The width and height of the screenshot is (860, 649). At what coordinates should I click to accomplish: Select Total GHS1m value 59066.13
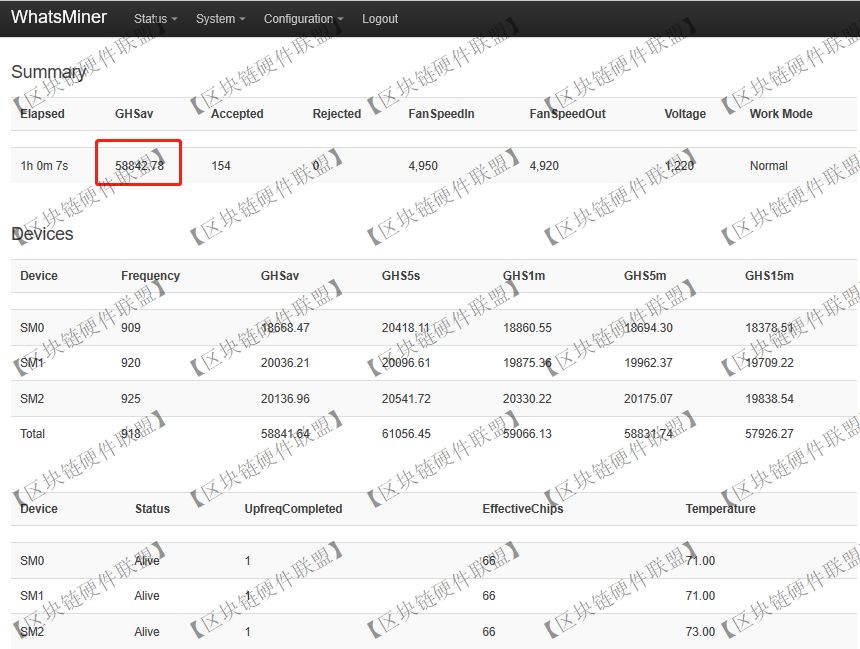[x=527, y=433]
